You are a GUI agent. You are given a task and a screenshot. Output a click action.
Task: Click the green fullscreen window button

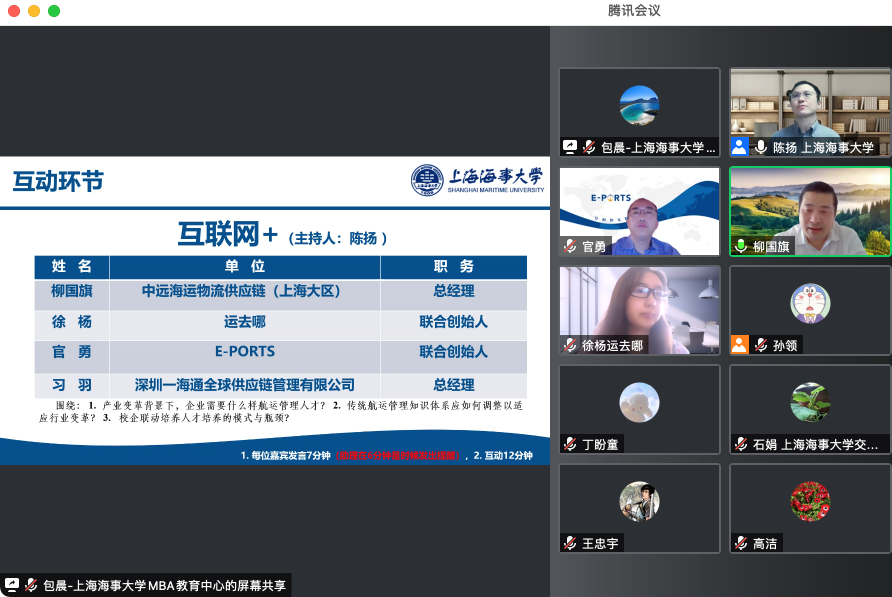point(54,11)
